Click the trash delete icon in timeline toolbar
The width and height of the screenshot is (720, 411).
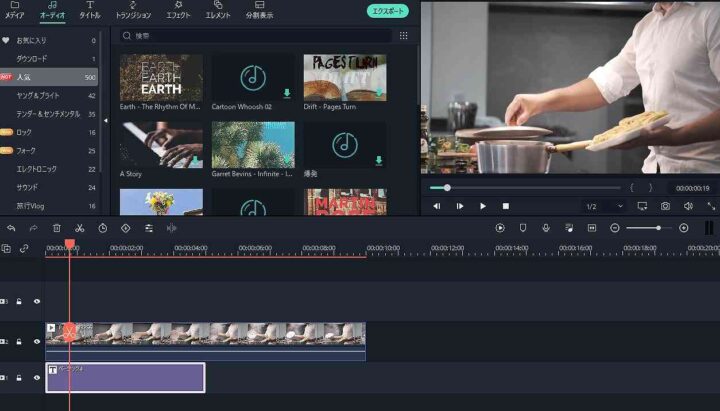coord(56,228)
